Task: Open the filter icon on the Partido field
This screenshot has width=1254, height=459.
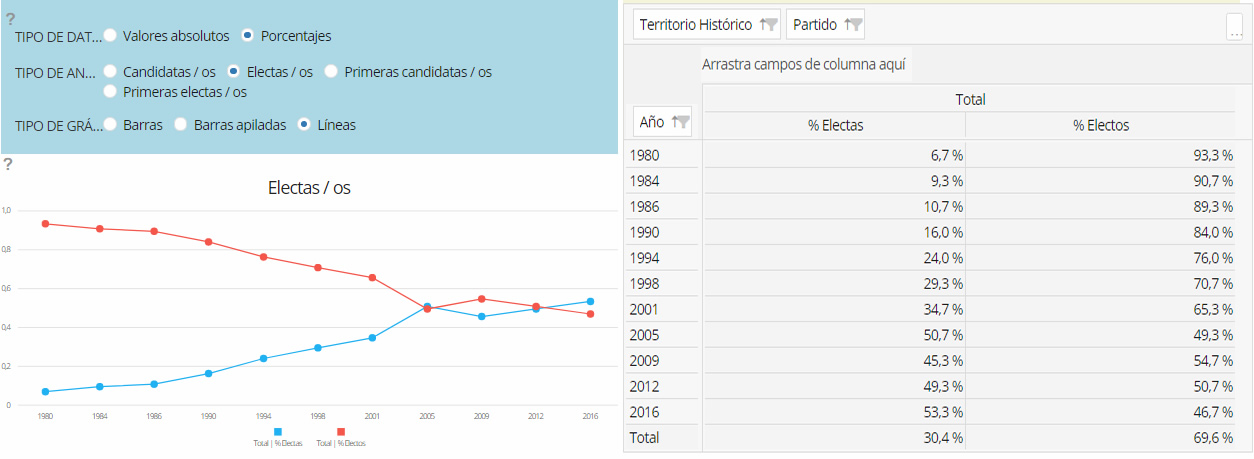Action: 854,24
